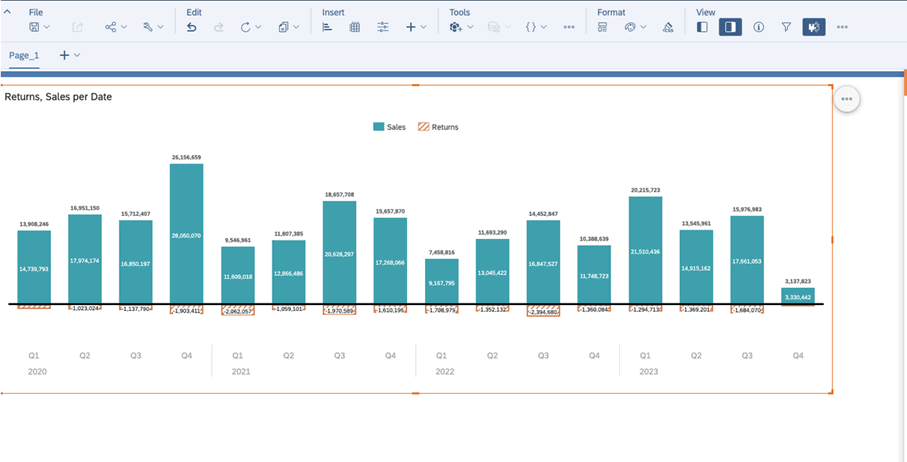Open the filter funnel icon in View
The width and height of the screenshot is (907, 462).
(x=786, y=27)
